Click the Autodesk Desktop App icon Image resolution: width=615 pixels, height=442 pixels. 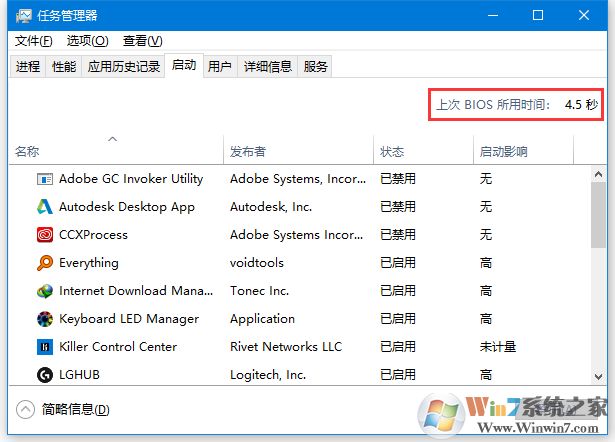(45, 207)
